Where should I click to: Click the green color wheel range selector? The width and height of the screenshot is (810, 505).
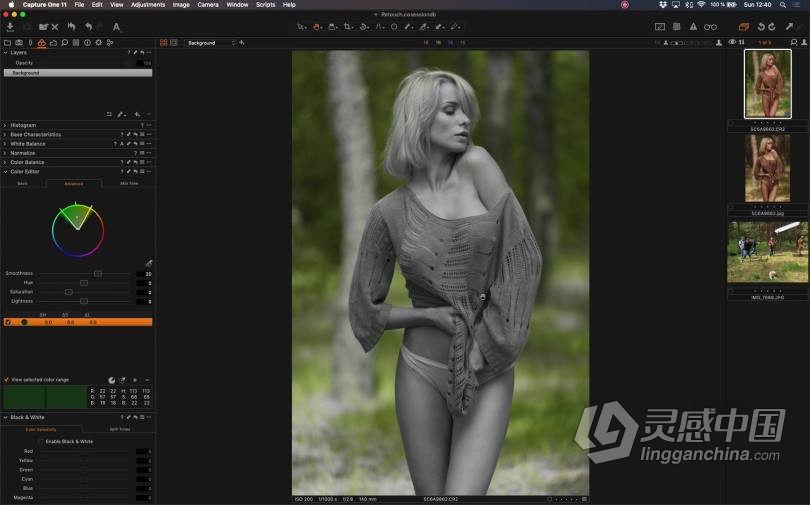[x=77, y=217]
